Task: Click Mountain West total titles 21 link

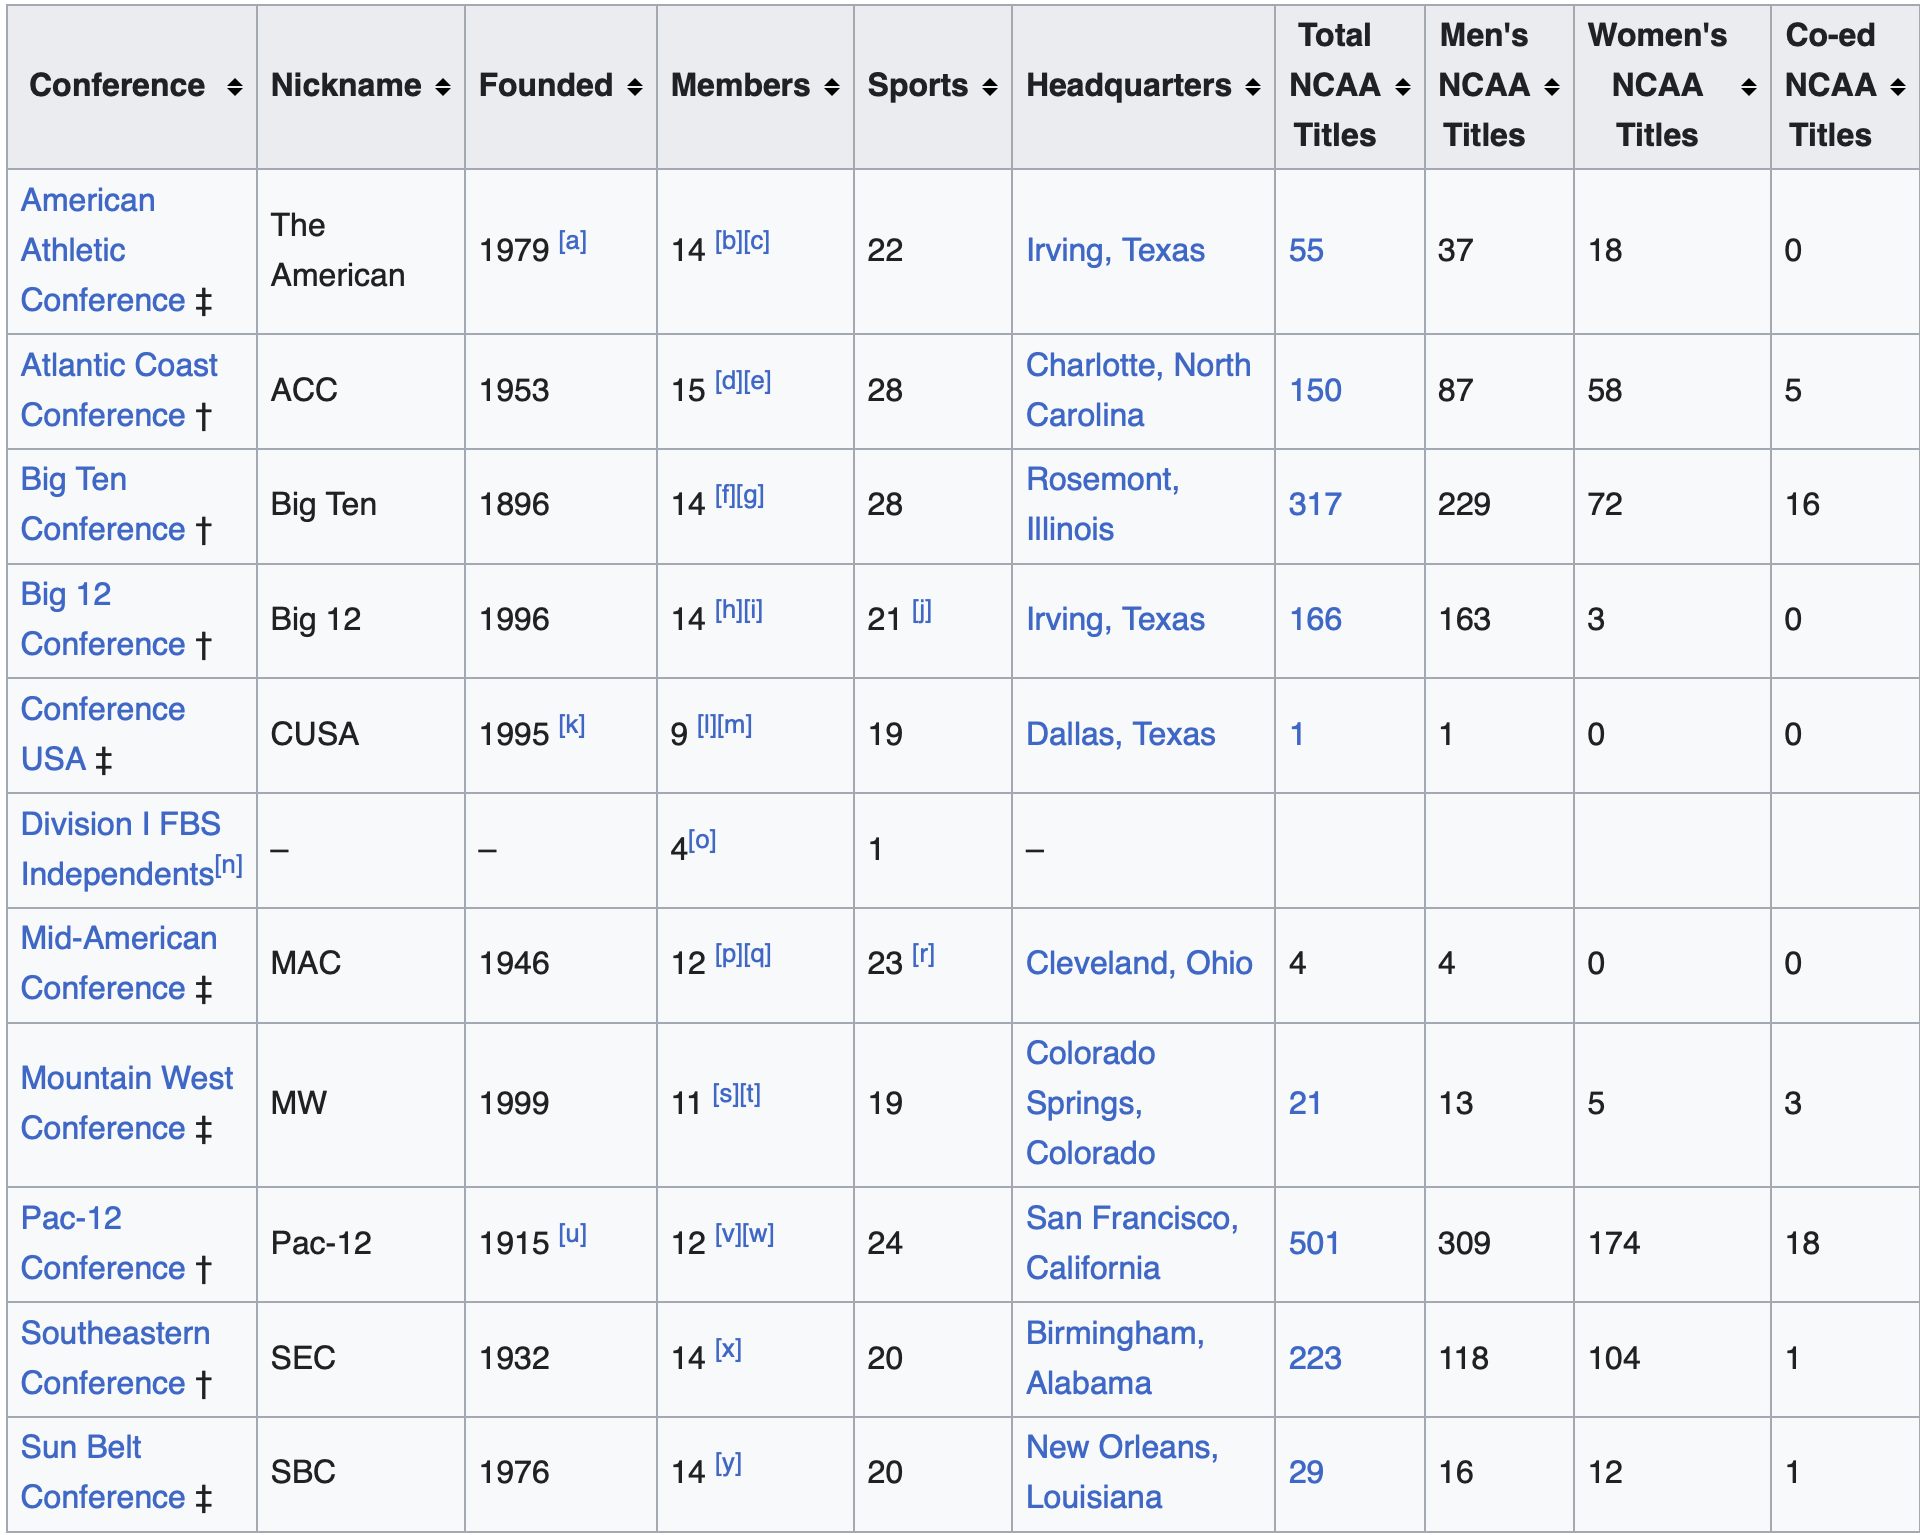Action: point(1305,1103)
